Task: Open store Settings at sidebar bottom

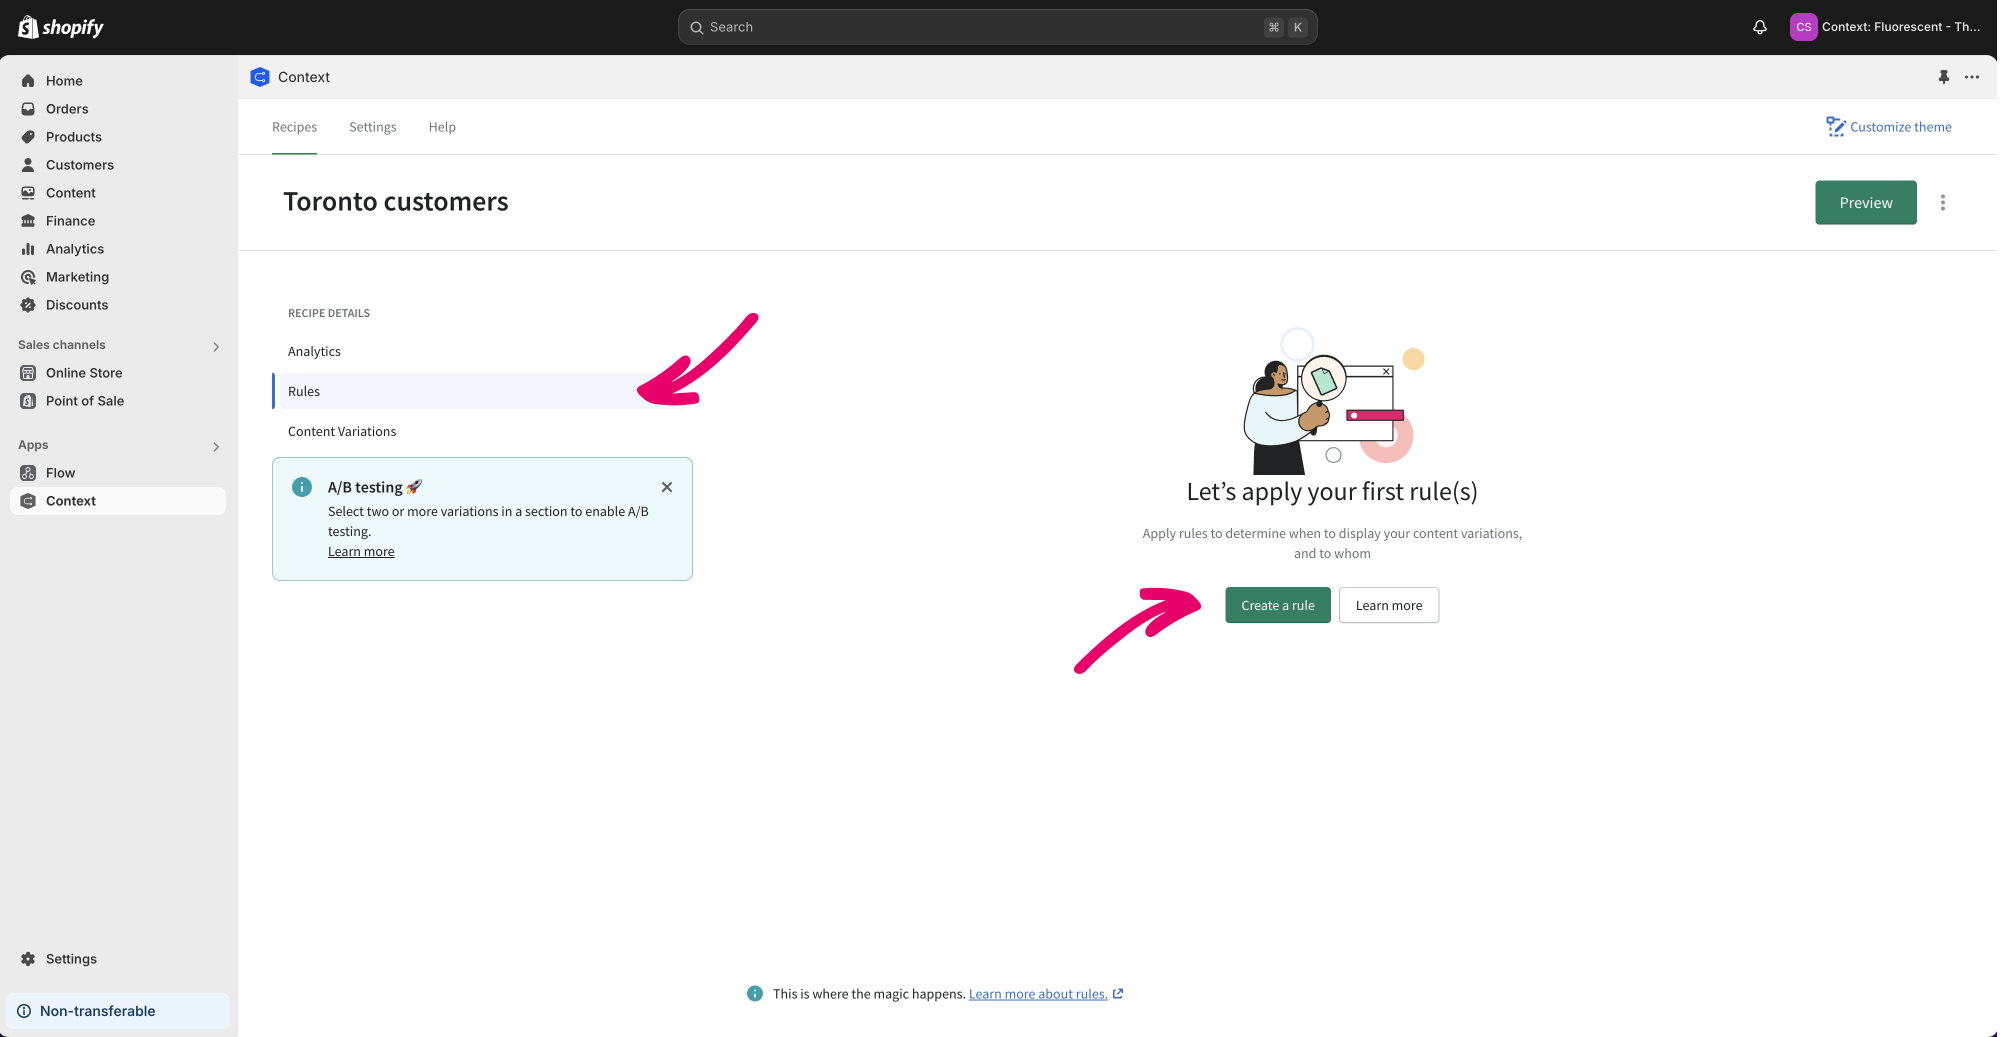Action: coord(71,959)
